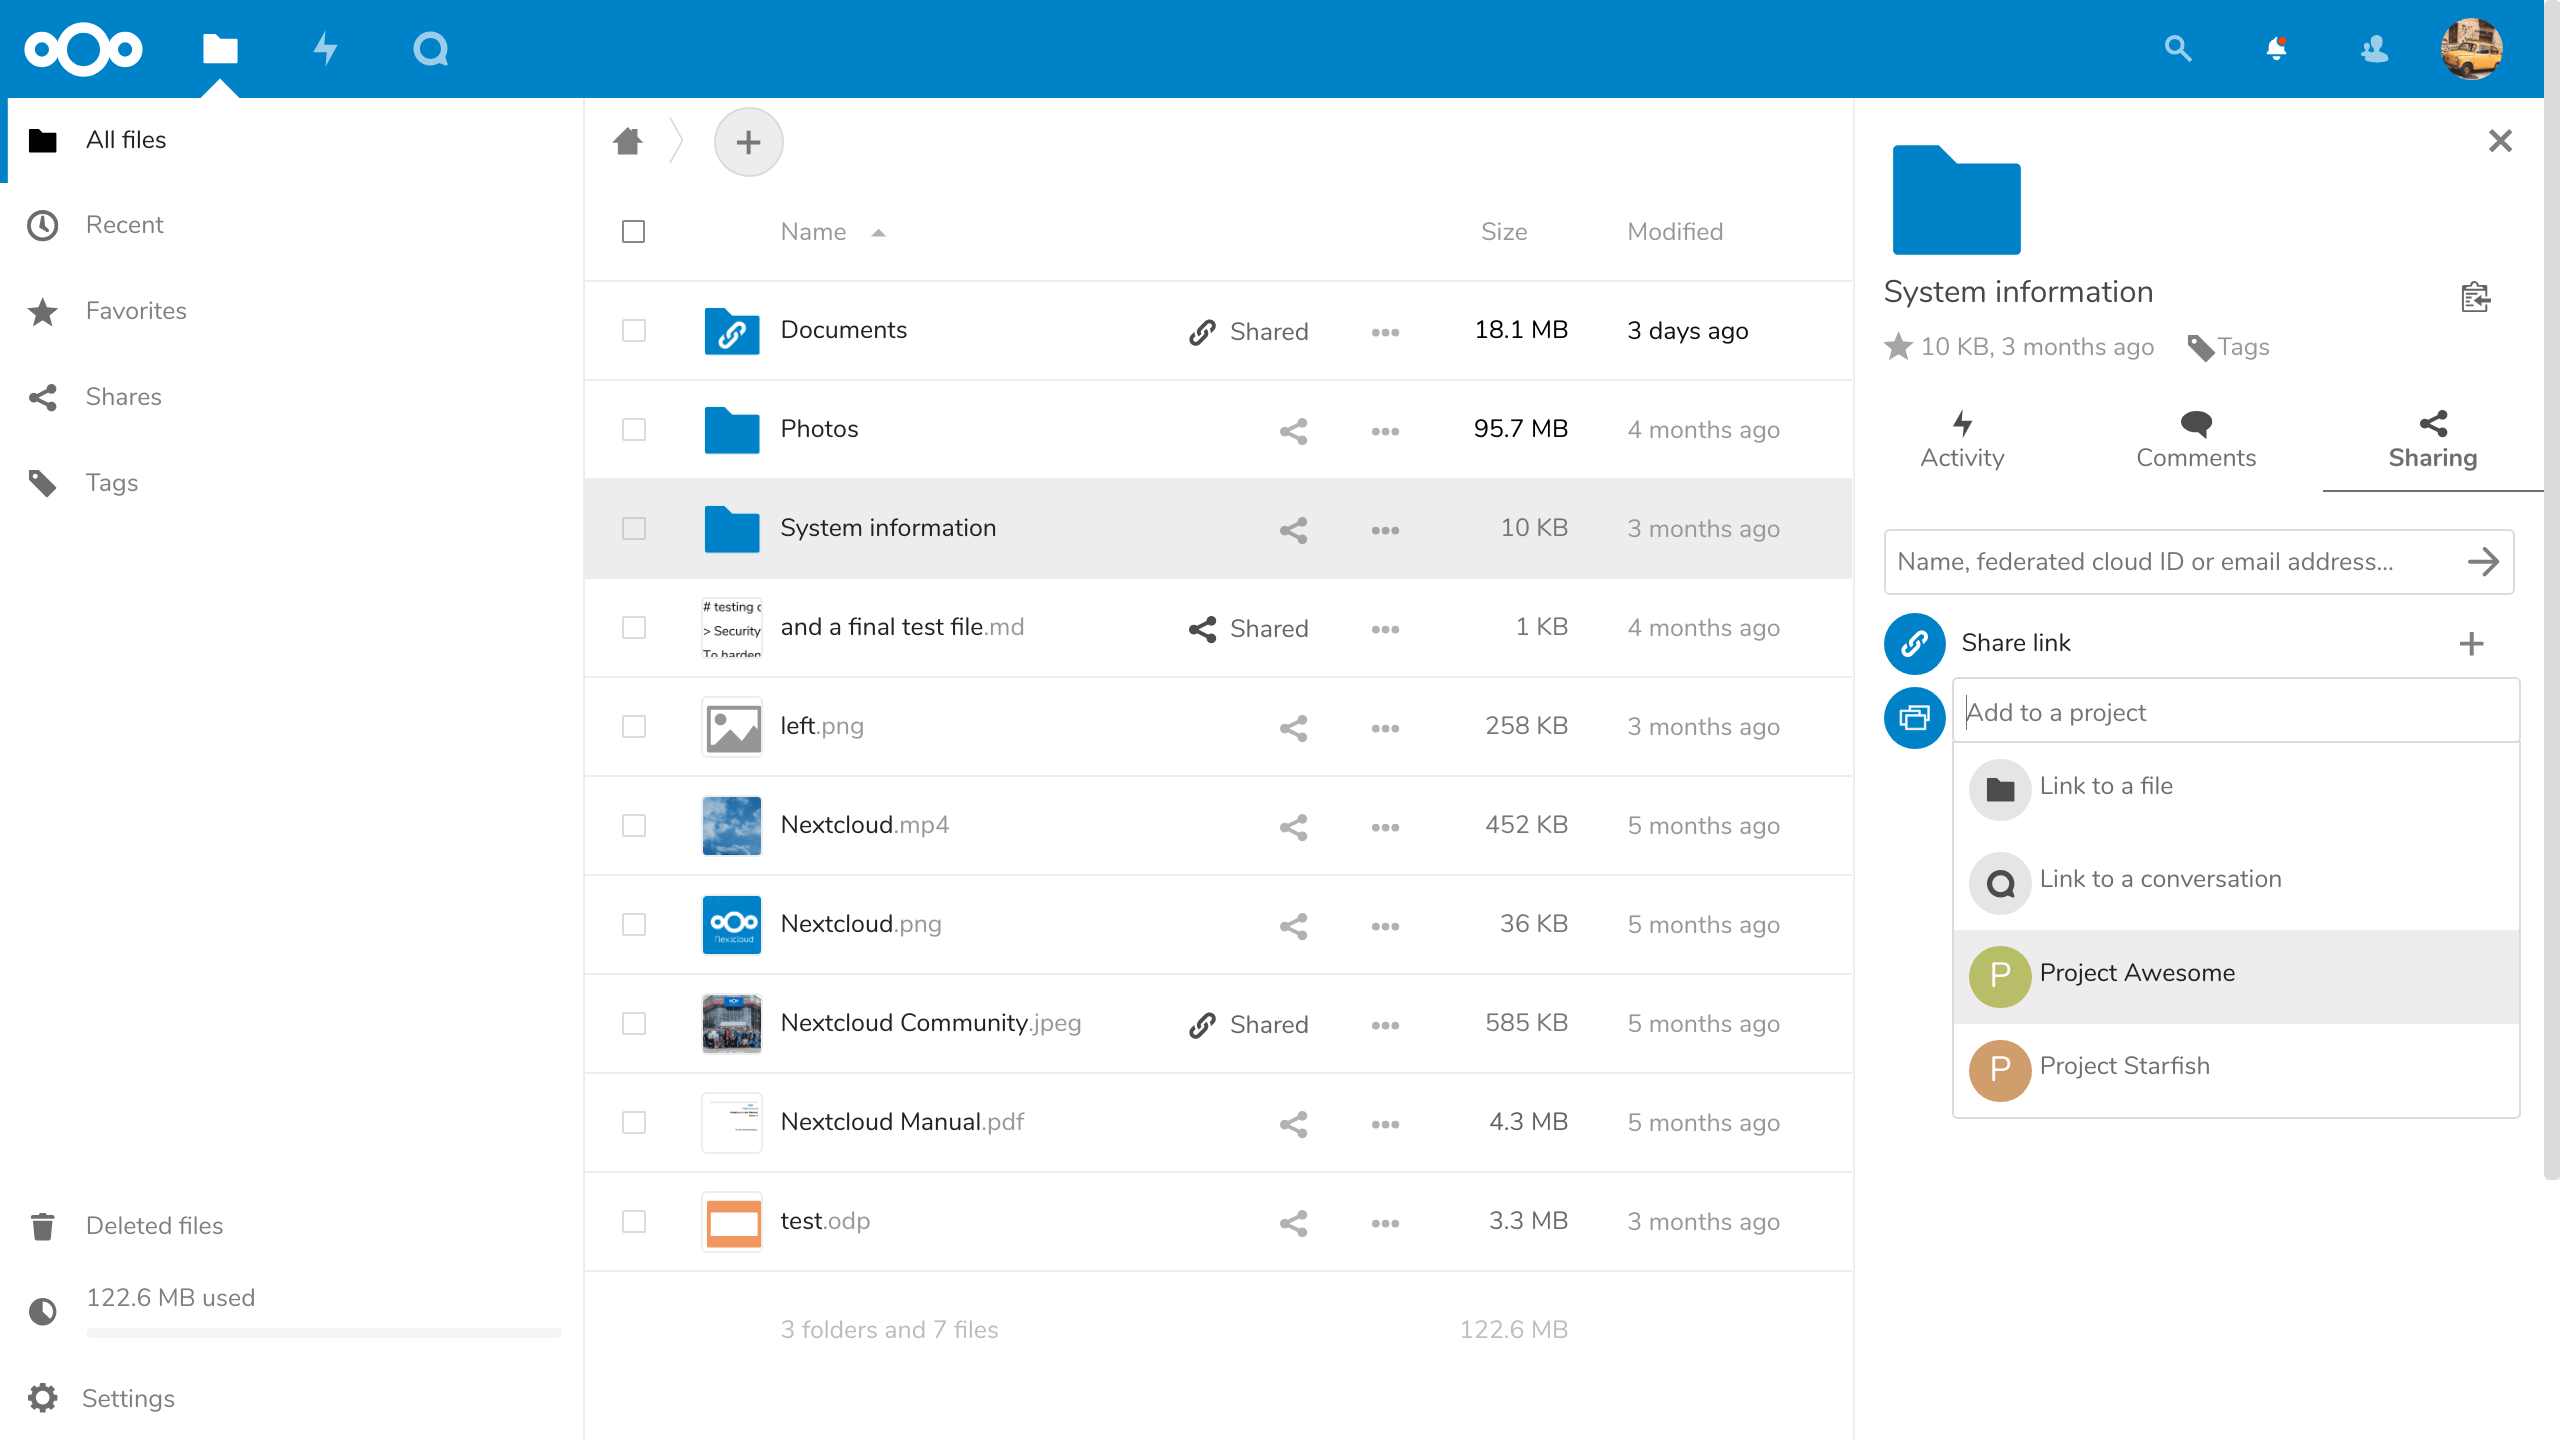This screenshot has width=2560, height=1440.
Task: Select the System information checkbox
Action: 633,528
